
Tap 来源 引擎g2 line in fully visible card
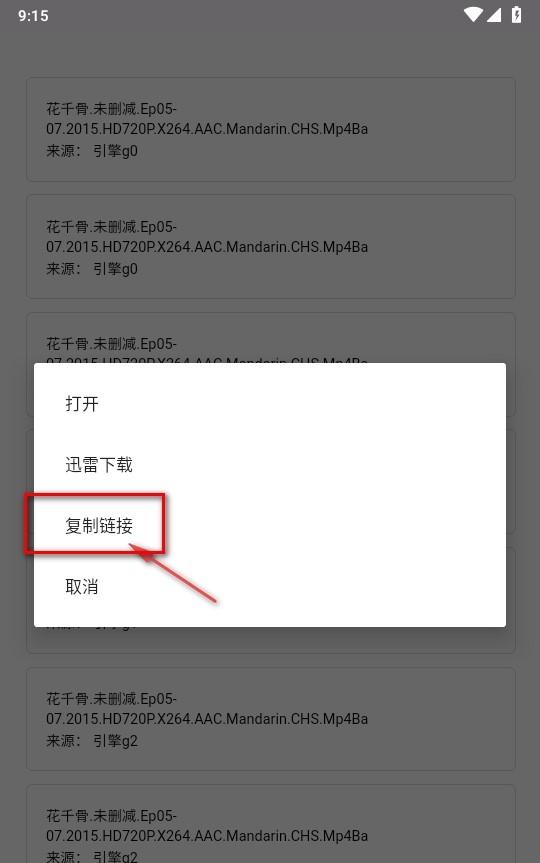point(92,741)
